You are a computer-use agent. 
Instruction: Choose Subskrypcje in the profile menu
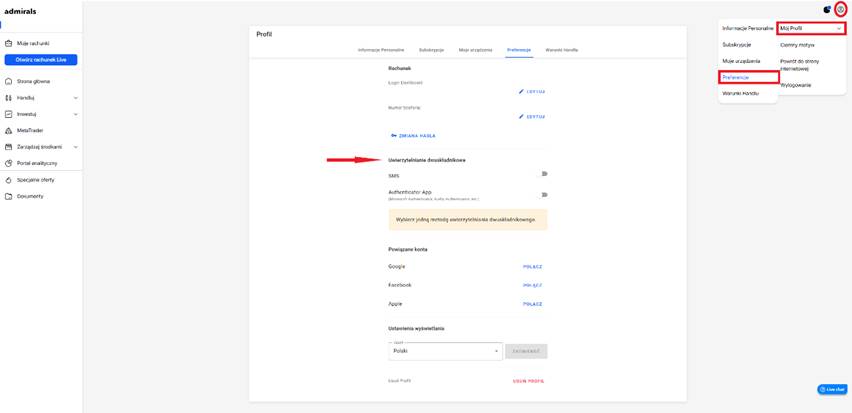point(737,45)
